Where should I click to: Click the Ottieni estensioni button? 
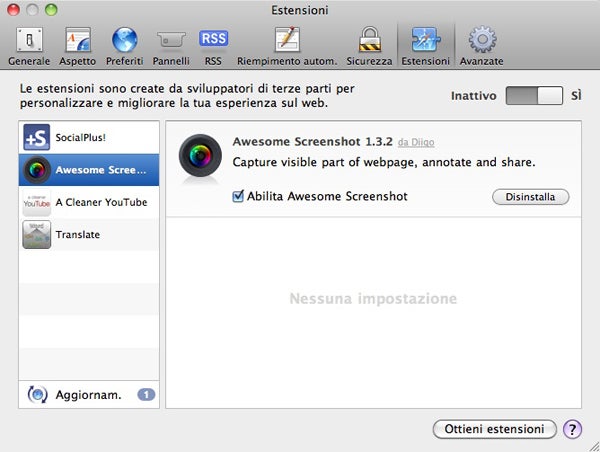point(494,429)
